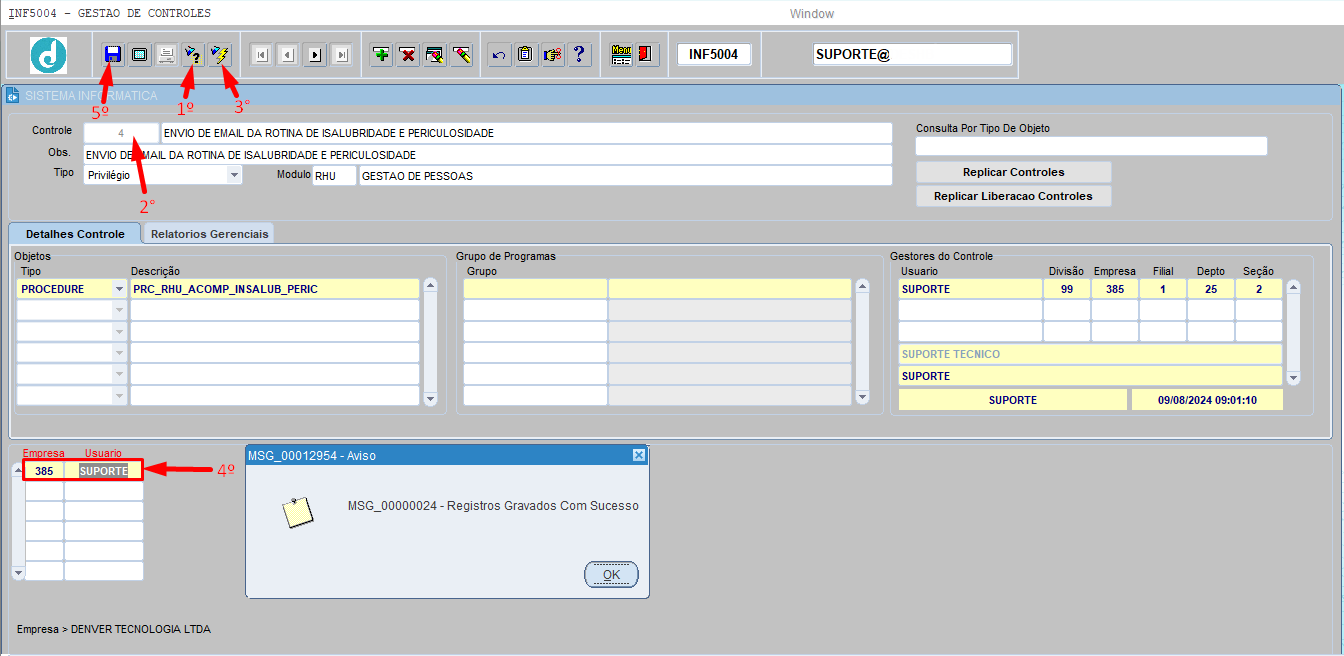1344x656 pixels.
Task: Select the Detalhes Controle tab
Action: click(x=75, y=233)
